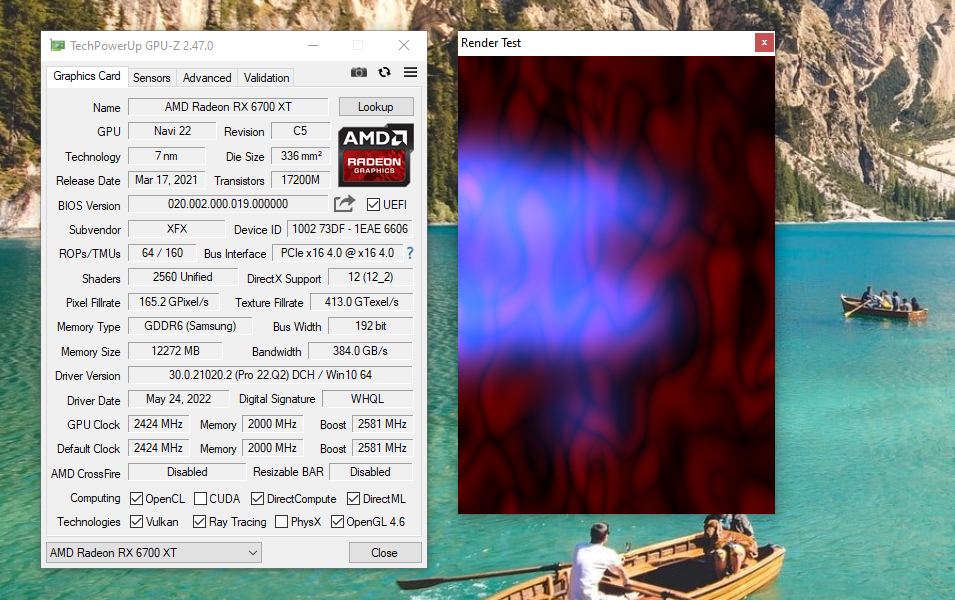Click the AMD Radeon Graphics logo
This screenshot has width=955, height=600.
point(376,155)
